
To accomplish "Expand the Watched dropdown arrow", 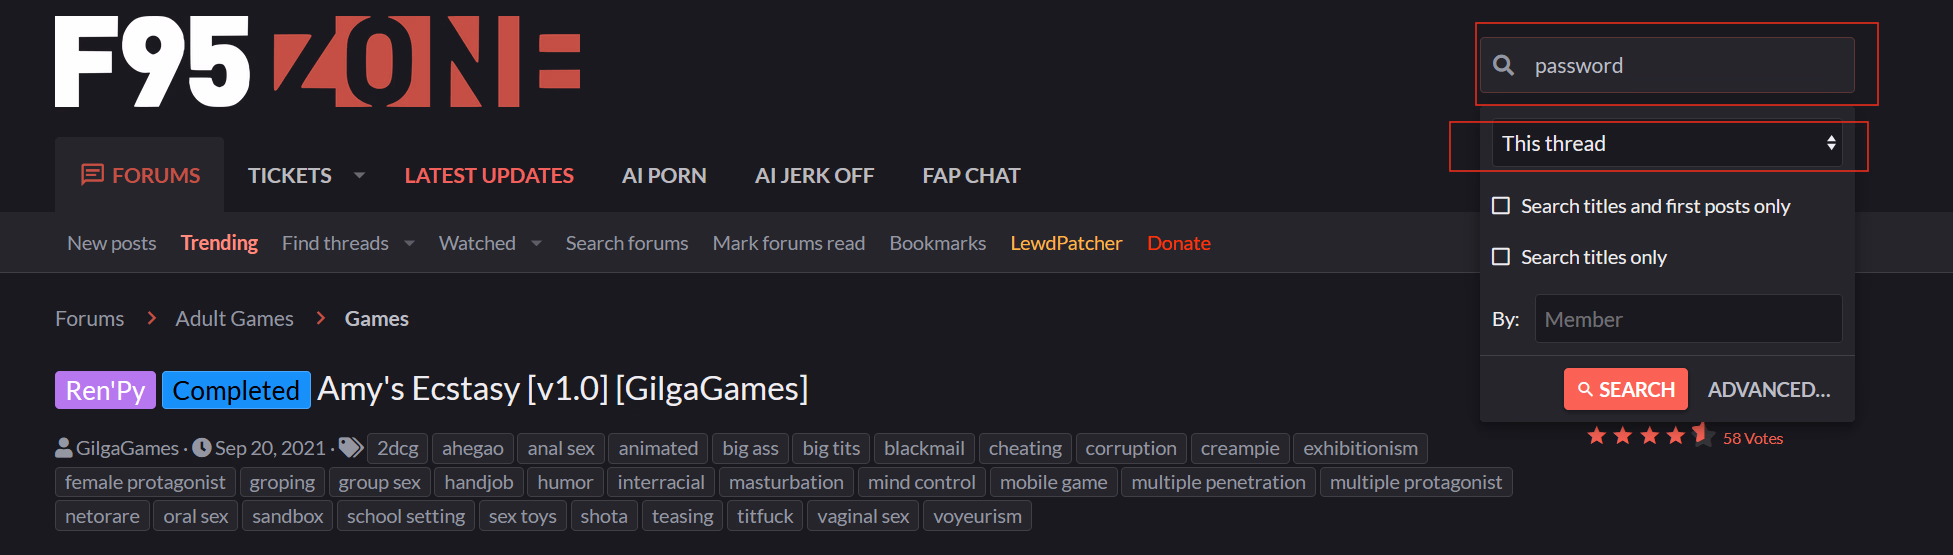I will [536, 243].
